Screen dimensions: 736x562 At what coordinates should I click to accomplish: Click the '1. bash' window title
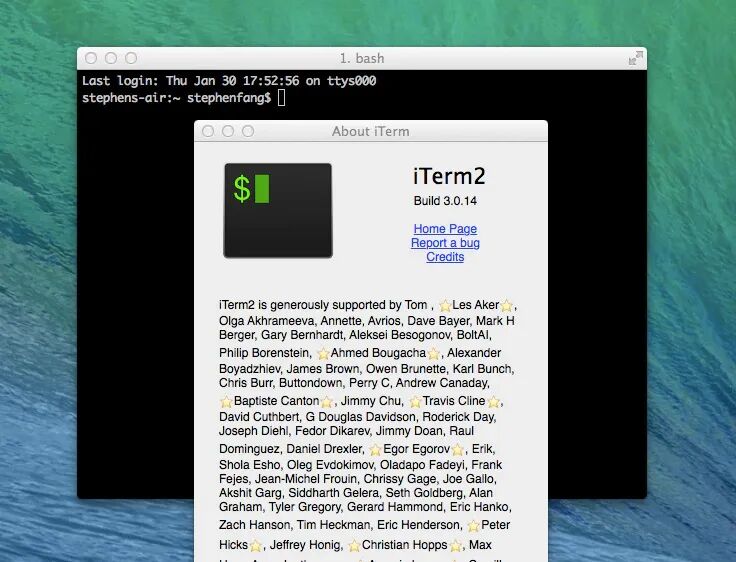pyautogui.click(x=362, y=58)
